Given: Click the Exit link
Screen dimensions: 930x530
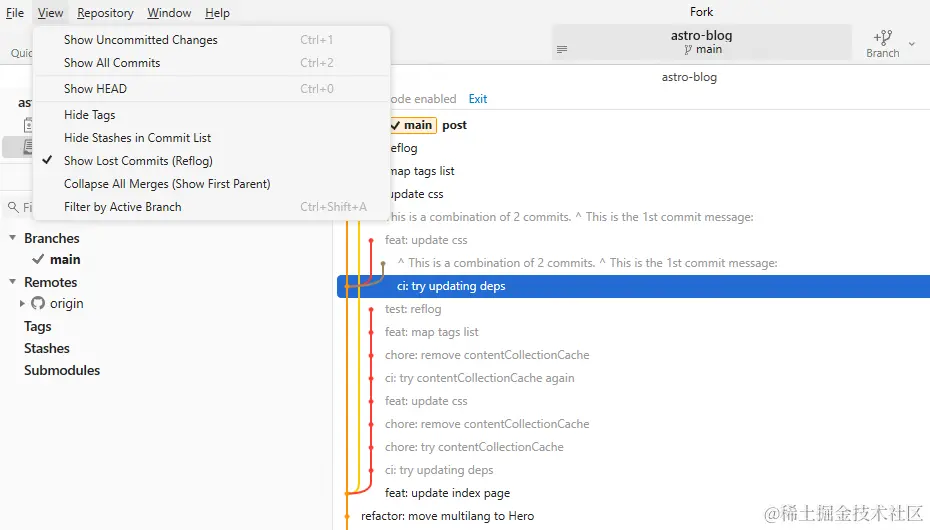Looking at the screenshot, I should tap(477, 99).
